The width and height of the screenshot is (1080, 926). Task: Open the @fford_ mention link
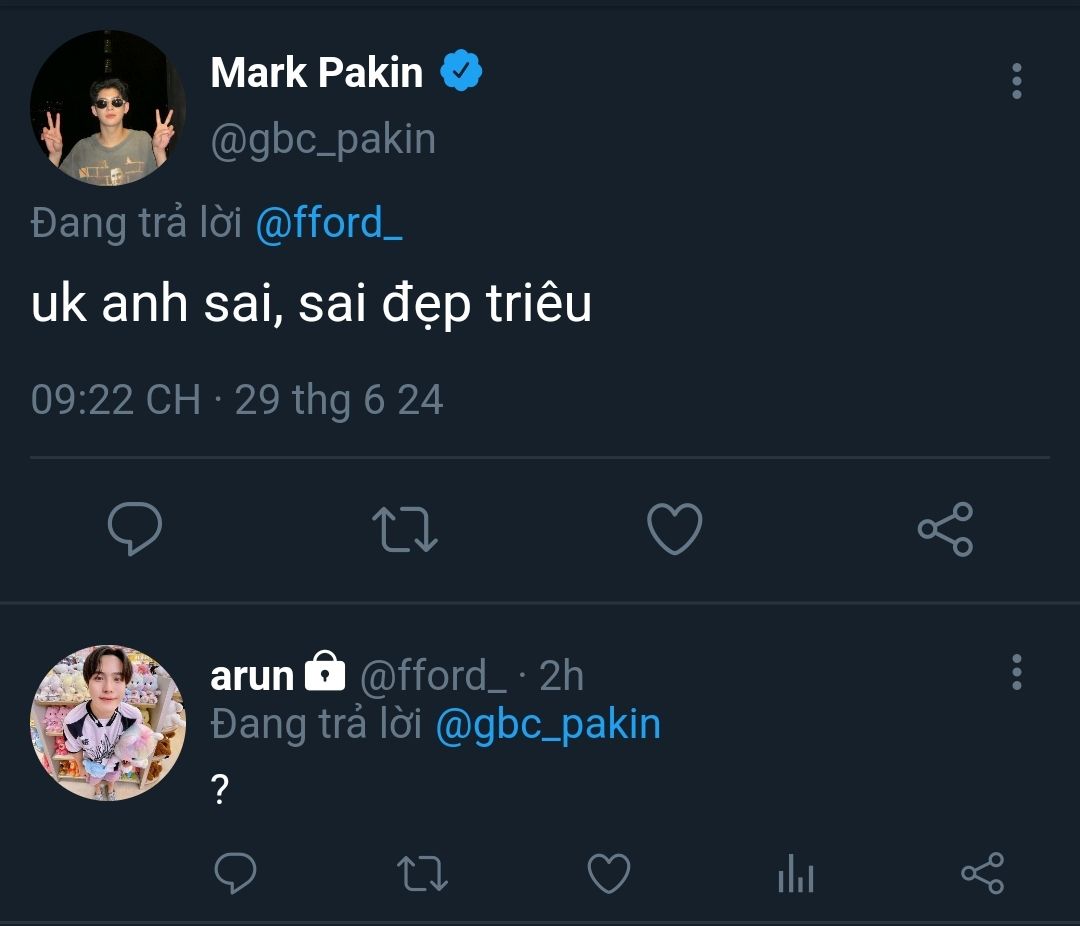[x=329, y=224]
